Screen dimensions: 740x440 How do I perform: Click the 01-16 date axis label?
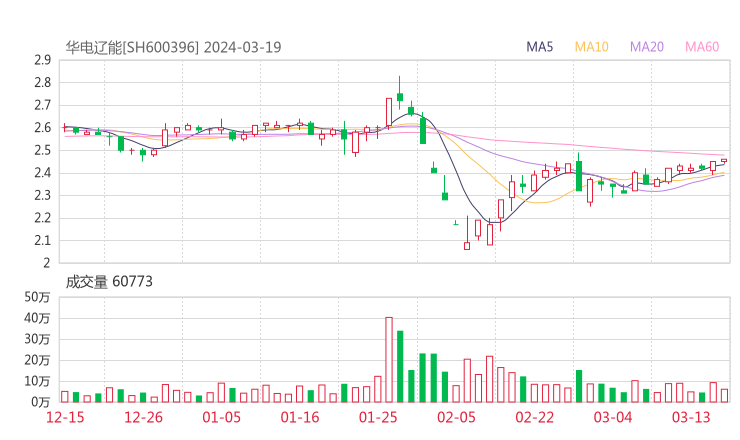click(x=300, y=417)
